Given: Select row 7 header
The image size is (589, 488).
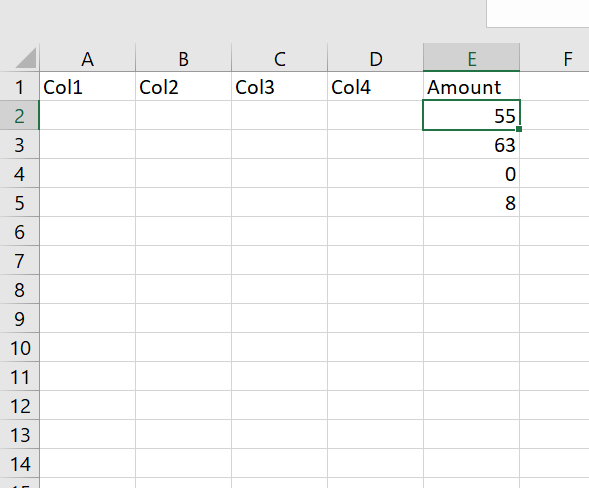Looking at the screenshot, I should [20, 260].
